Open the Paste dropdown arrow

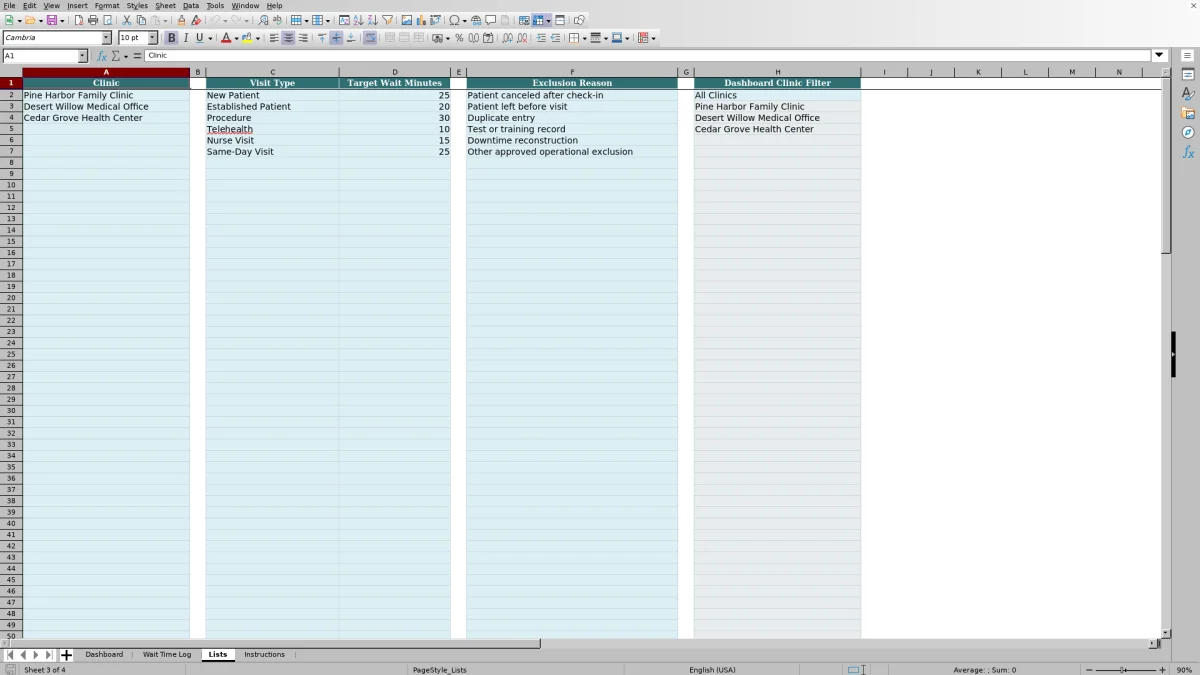tap(165, 20)
